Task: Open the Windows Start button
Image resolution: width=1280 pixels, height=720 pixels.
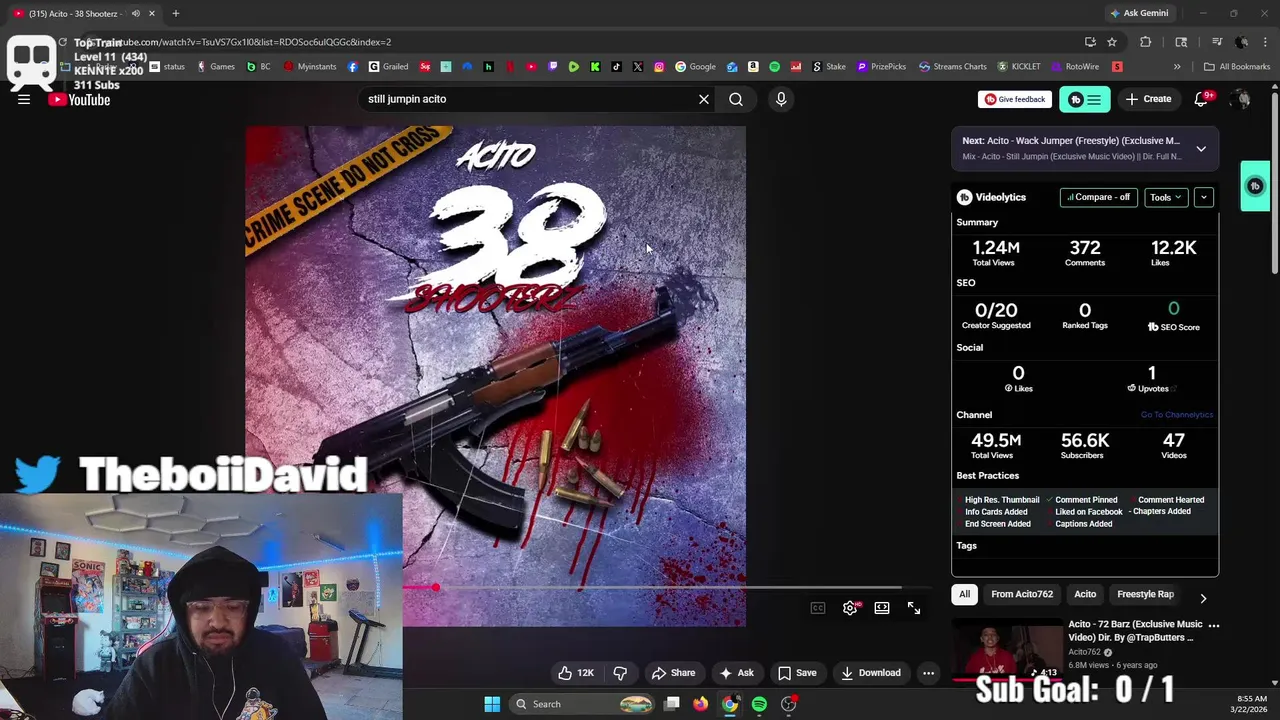Action: click(492, 704)
